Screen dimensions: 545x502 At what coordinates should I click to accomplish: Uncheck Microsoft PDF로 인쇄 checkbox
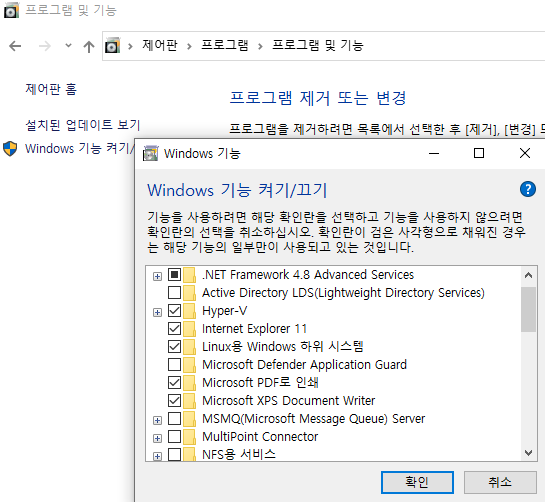pos(174,383)
